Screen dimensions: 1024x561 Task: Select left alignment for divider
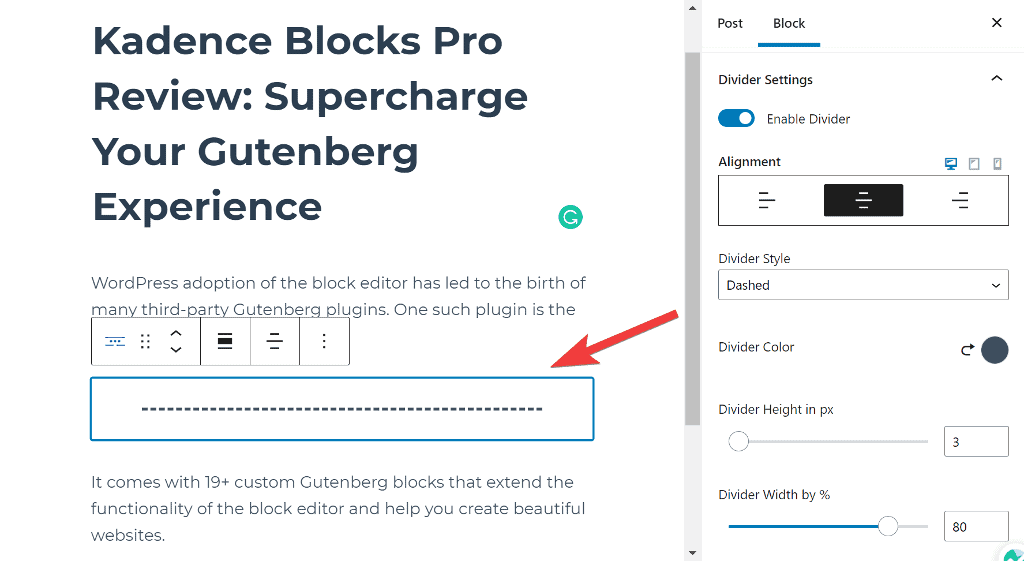point(767,201)
